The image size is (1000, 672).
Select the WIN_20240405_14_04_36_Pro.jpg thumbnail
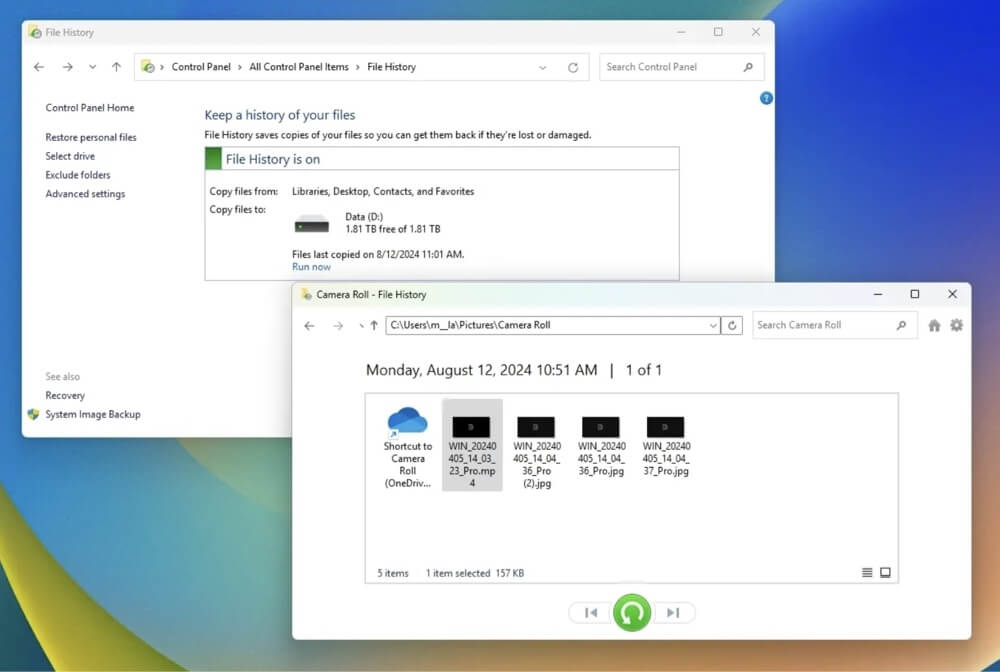pos(600,428)
